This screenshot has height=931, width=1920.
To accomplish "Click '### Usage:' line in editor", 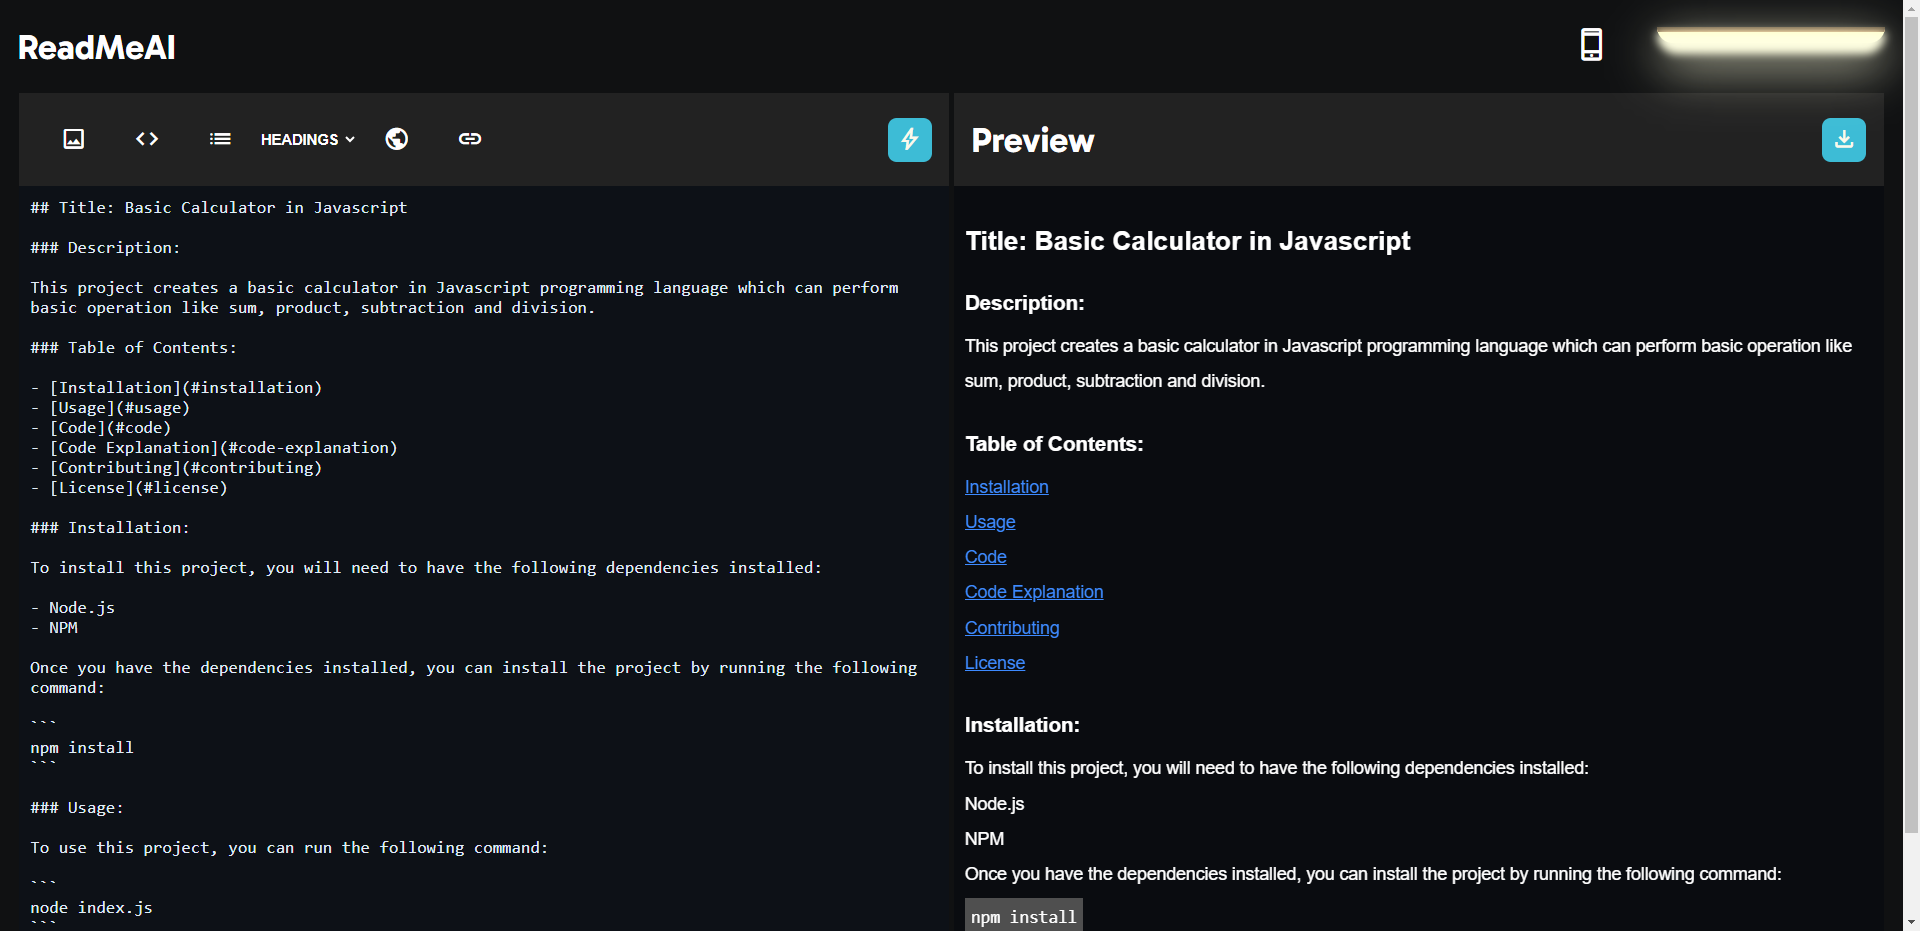I will (x=77, y=808).
